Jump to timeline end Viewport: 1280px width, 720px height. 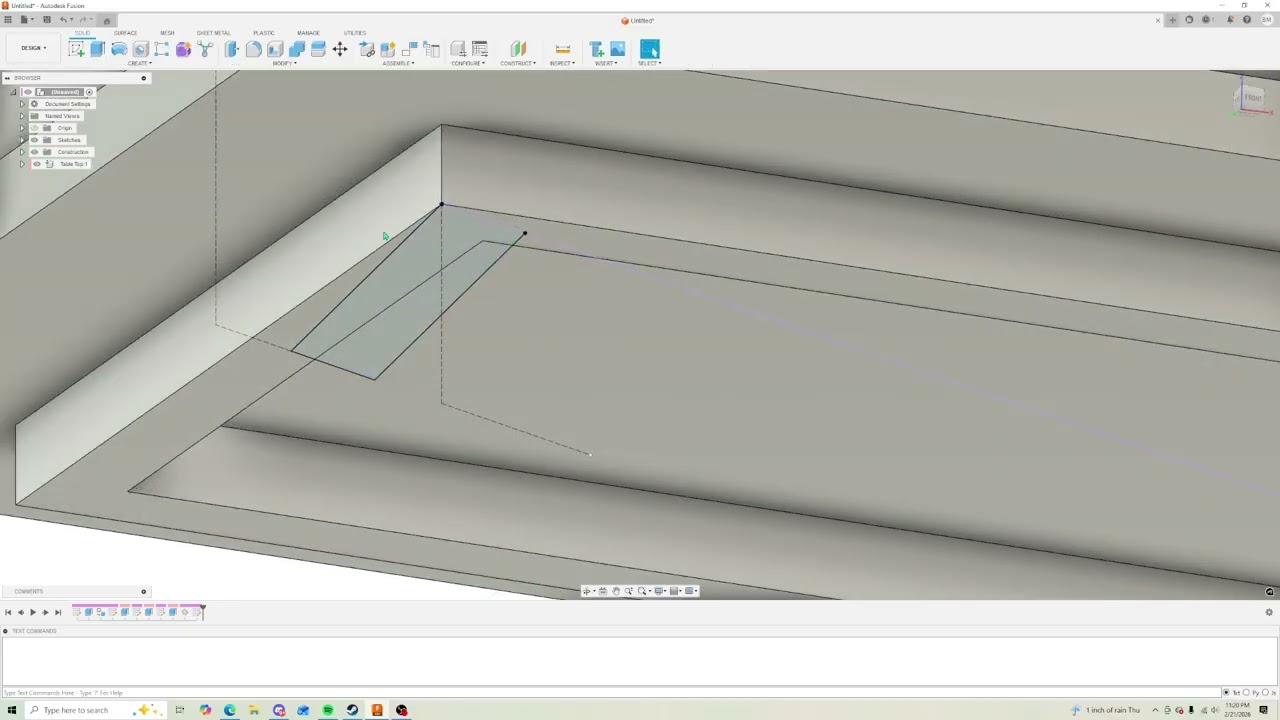pyautogui.click(x=58, y=612)
